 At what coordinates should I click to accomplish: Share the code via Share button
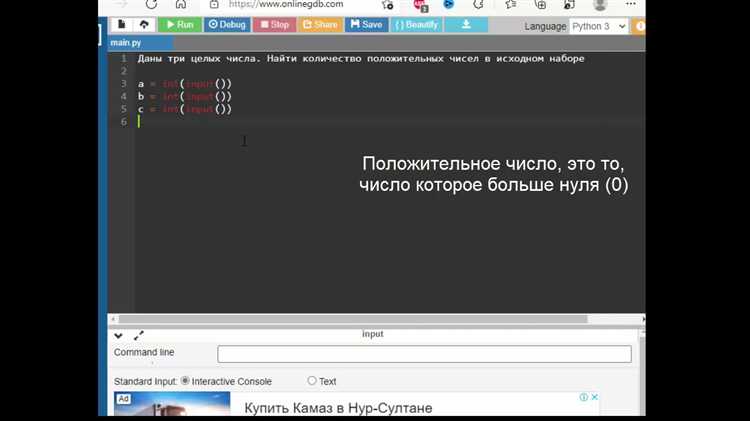pos(320,24)
